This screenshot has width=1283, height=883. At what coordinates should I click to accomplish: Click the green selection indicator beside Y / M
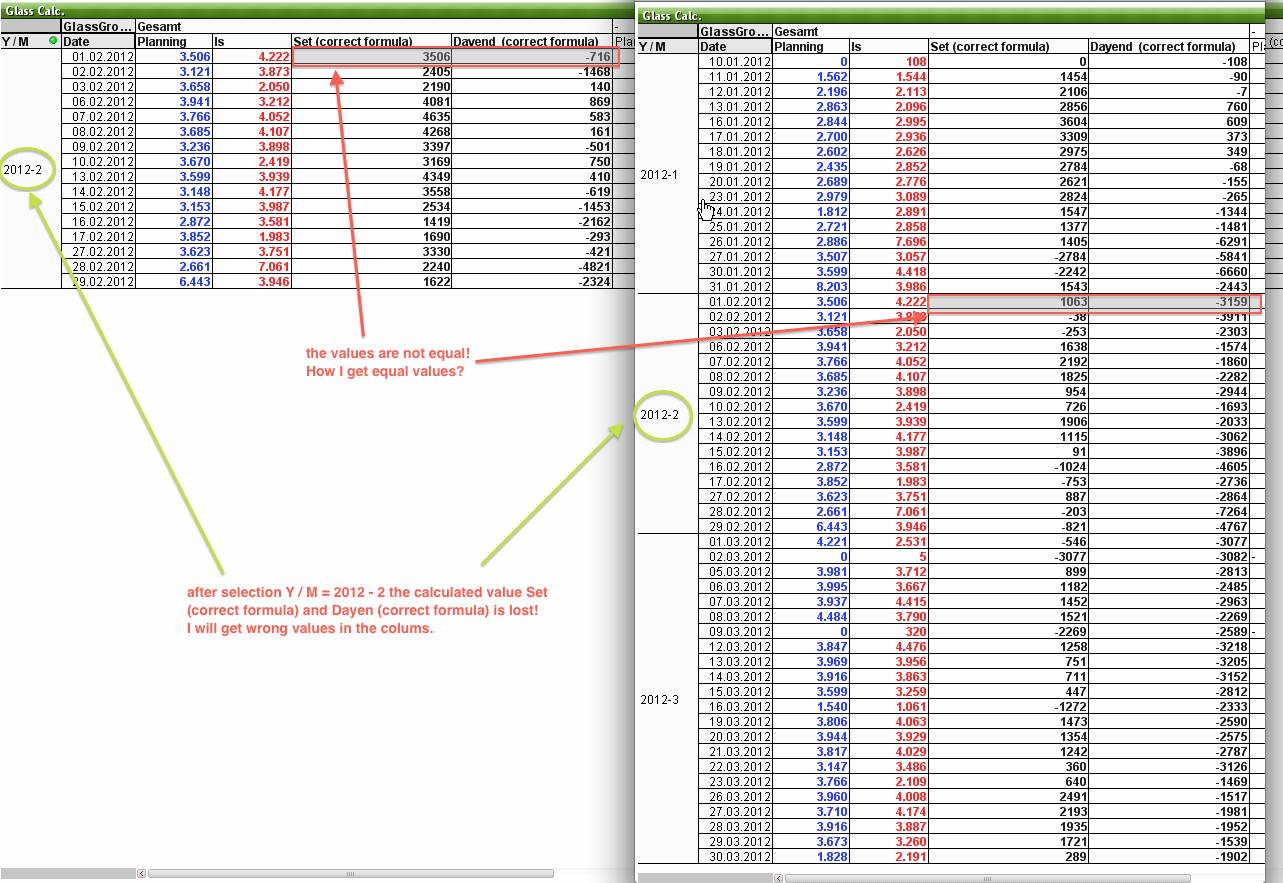click(x=53, y=41)
